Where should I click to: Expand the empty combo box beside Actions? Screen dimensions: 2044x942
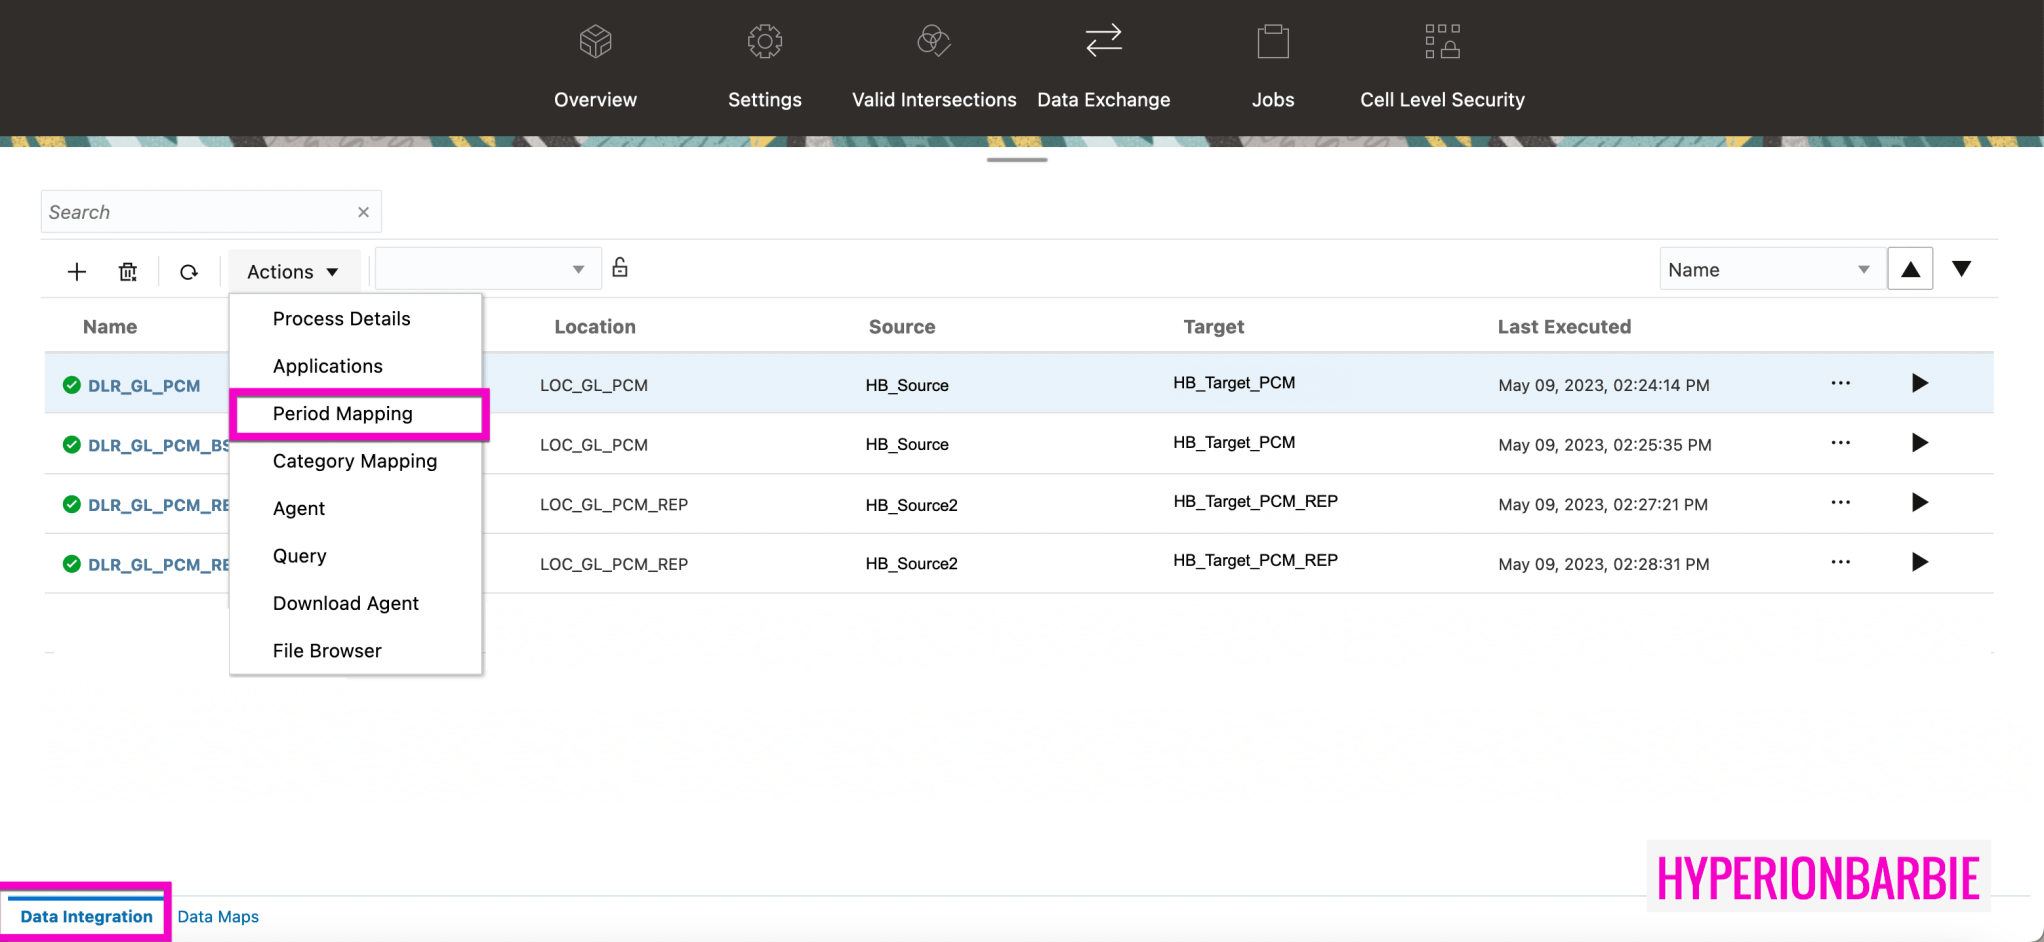487,268
